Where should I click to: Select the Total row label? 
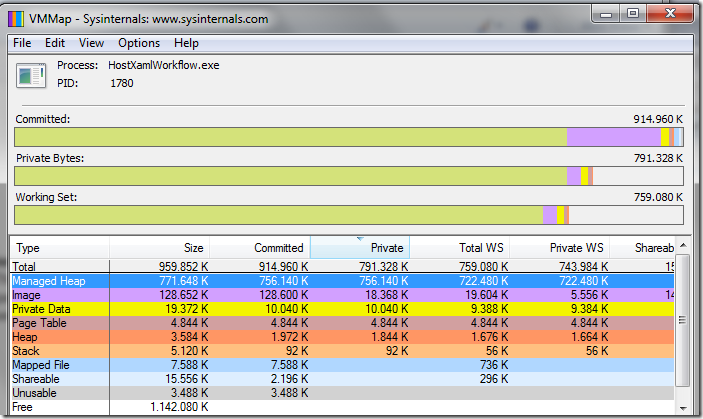(x=24, y=267)
